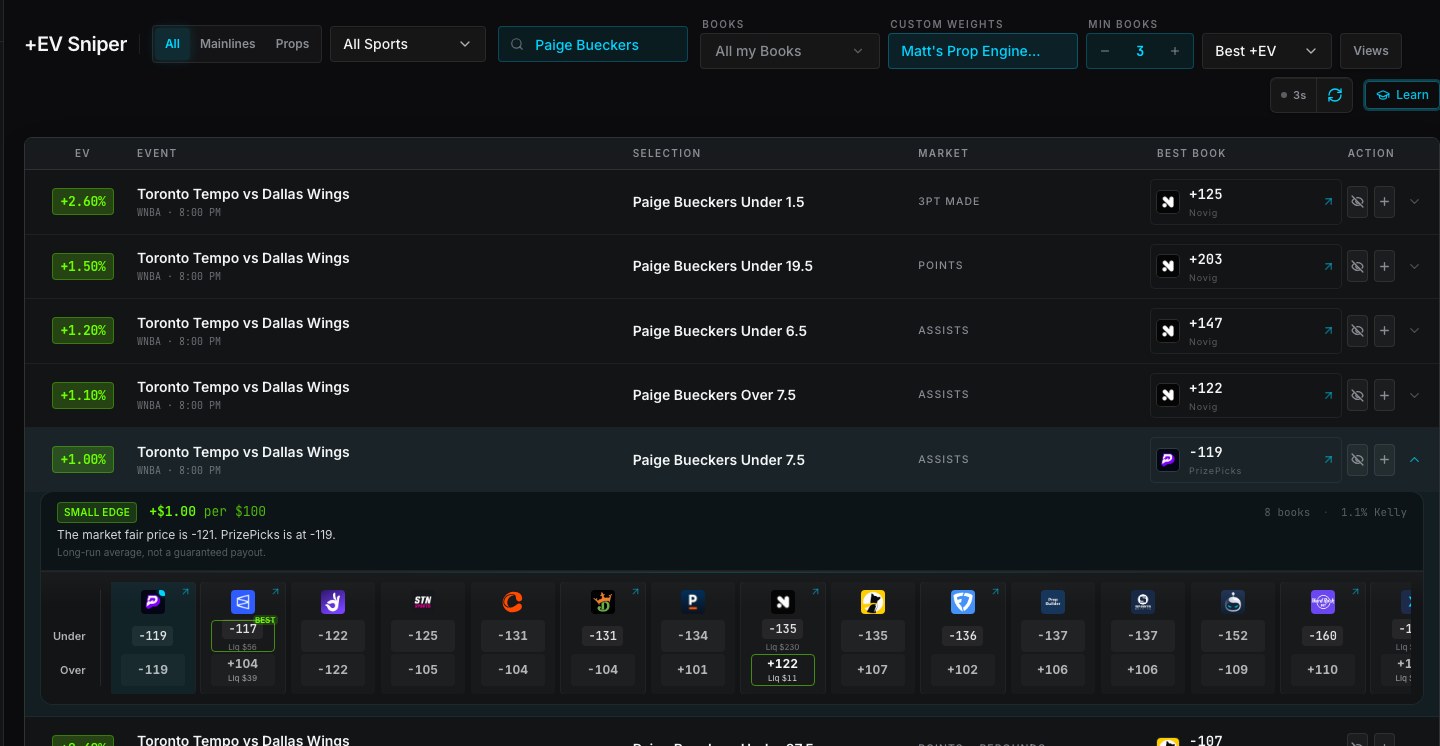The height and width of the screenshot is (746, 1440).
Task: Expand the Under 1.5 row chevron
Action: pos(1414,201)
